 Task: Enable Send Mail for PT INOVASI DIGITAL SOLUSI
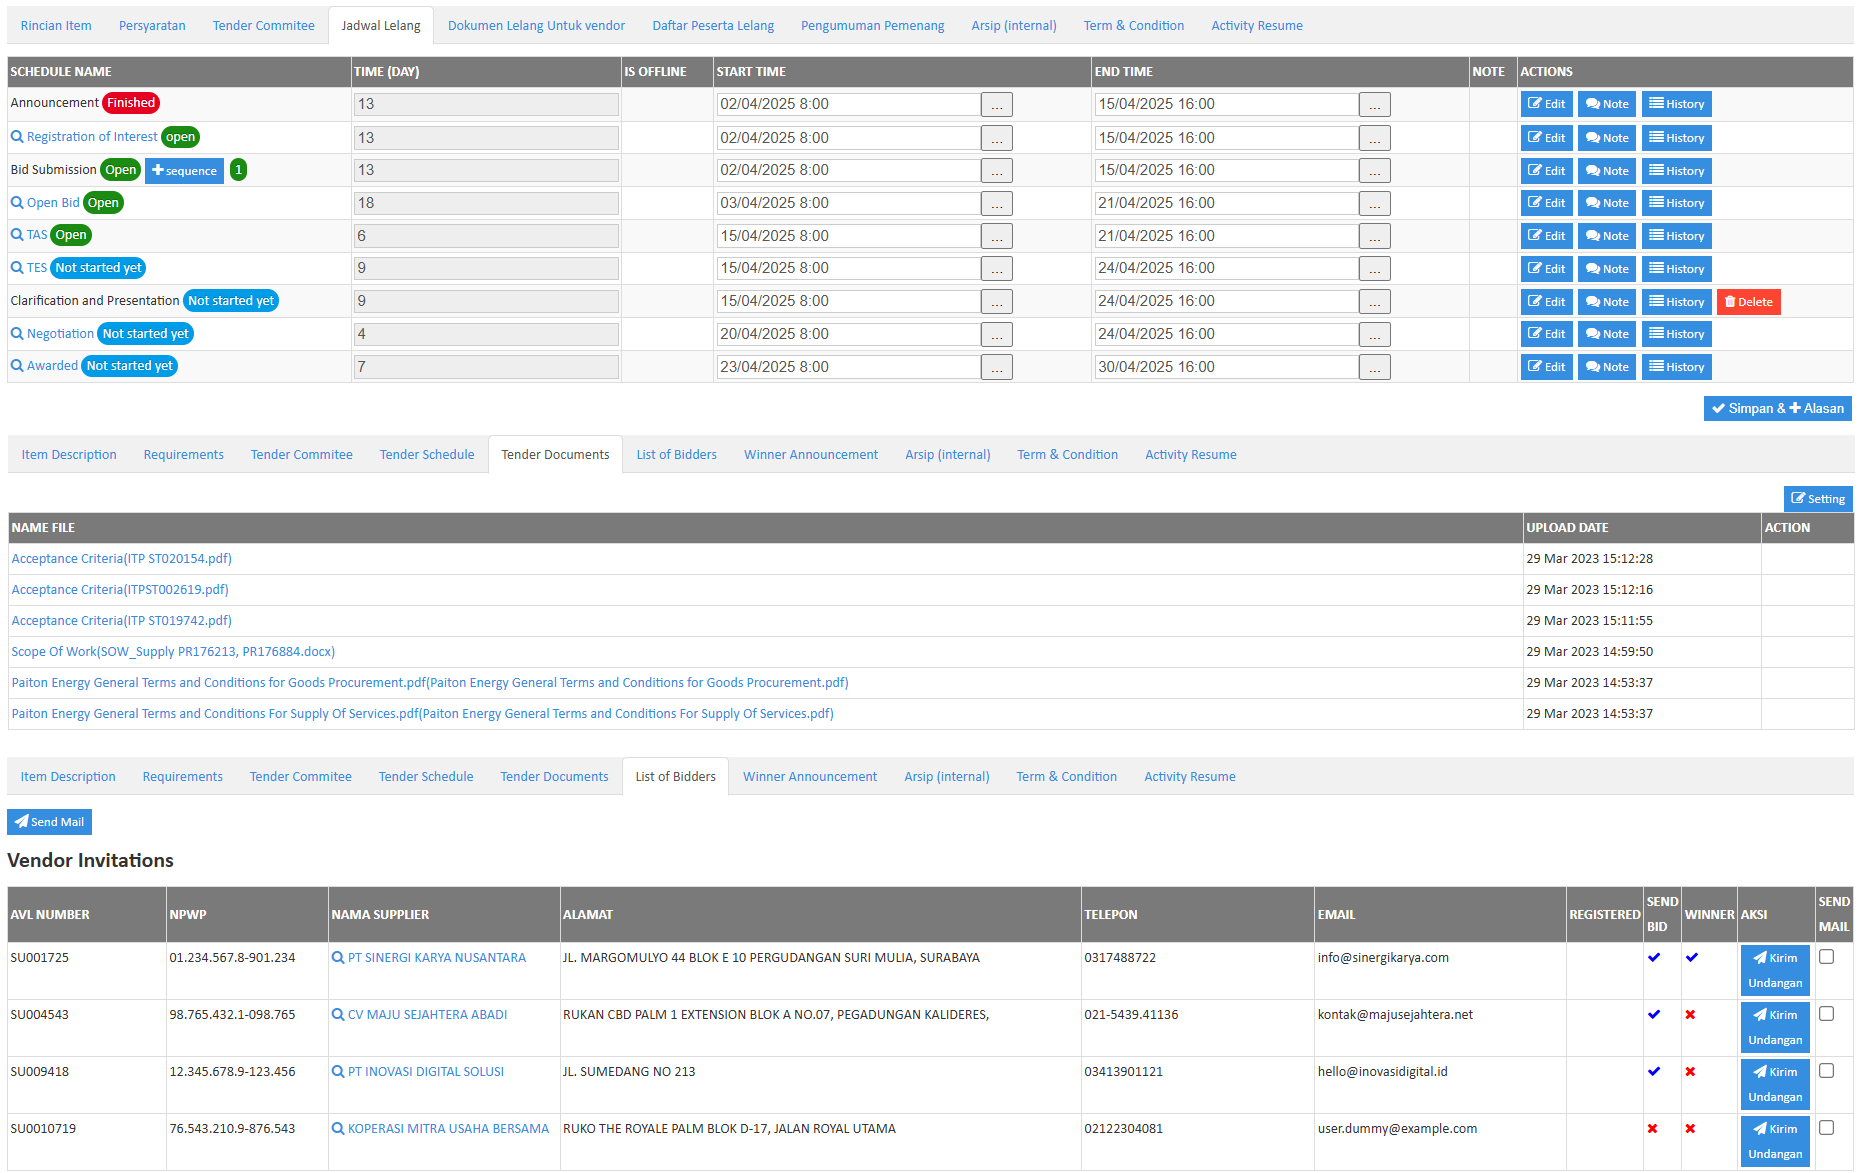(x=1827, y=1071)
